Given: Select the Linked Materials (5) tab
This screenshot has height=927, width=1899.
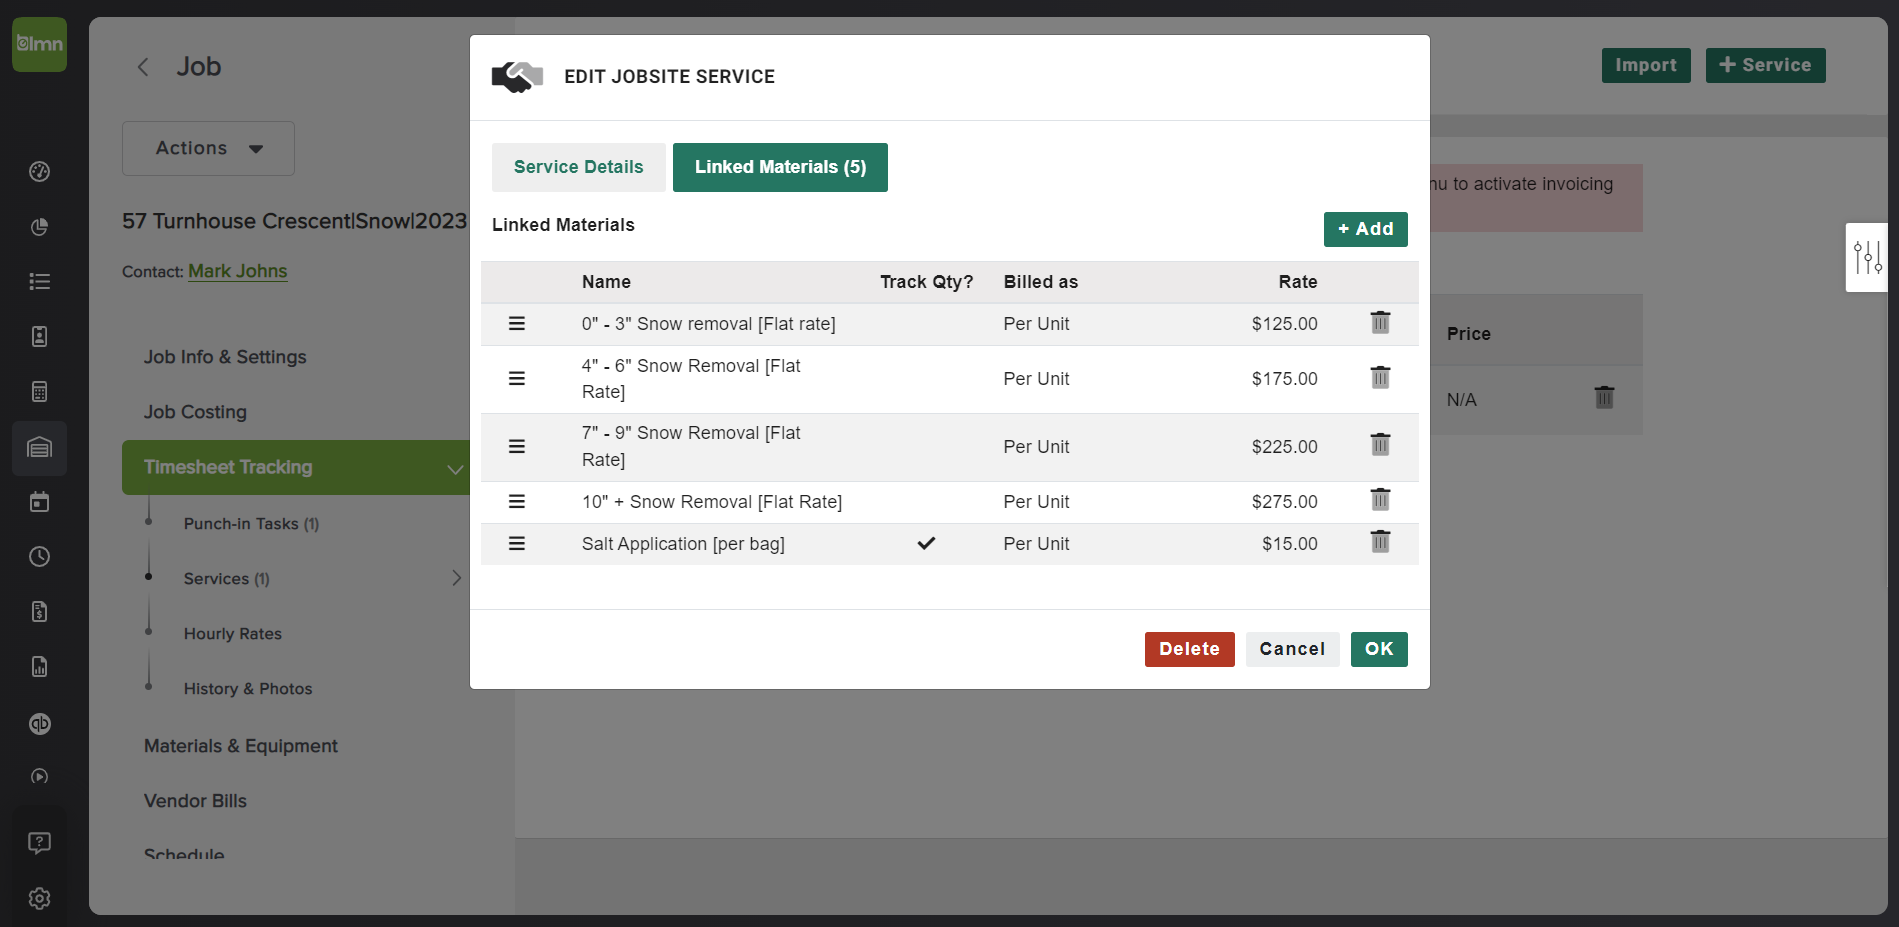Looking at the screenshot, I should coord(780,167).
